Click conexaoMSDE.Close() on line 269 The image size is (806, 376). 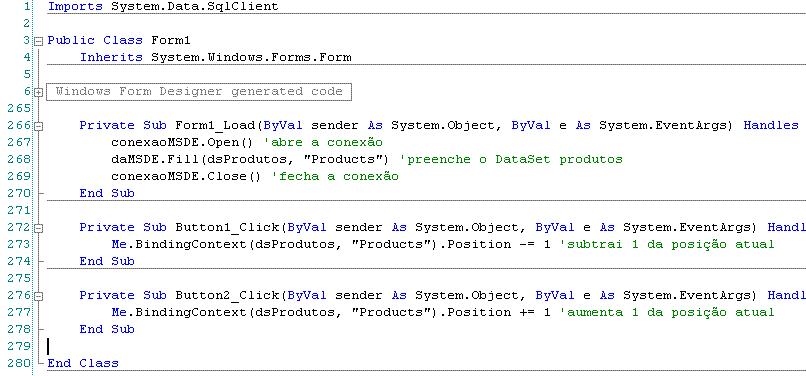[x=186, y=176]
